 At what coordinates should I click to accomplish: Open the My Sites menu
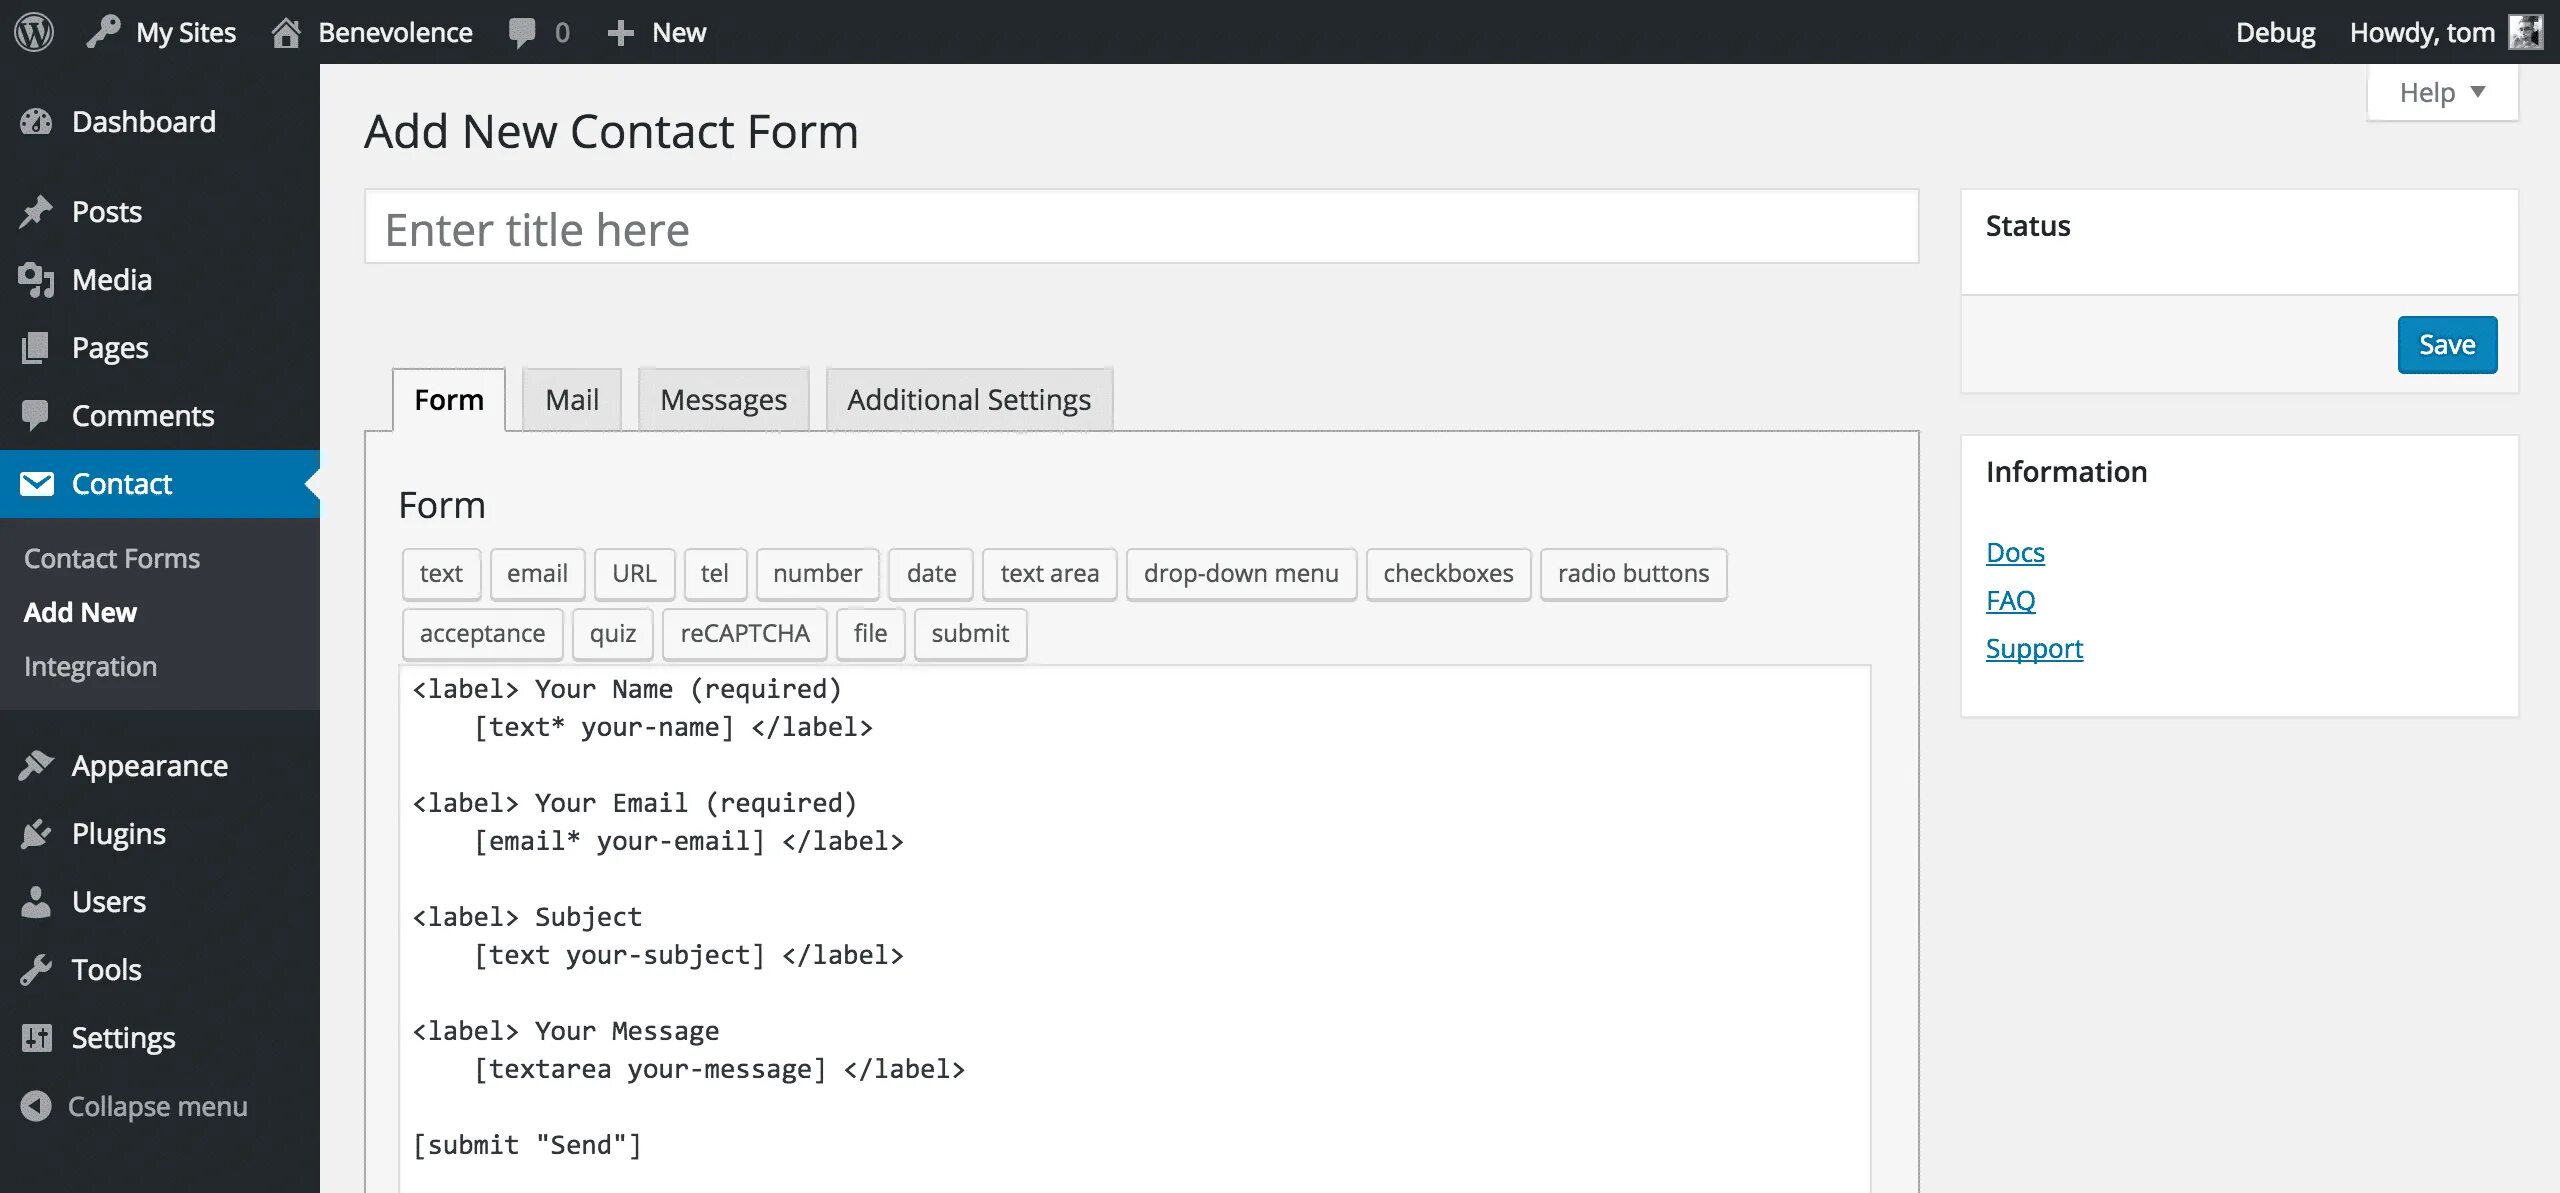coord(161,32)
